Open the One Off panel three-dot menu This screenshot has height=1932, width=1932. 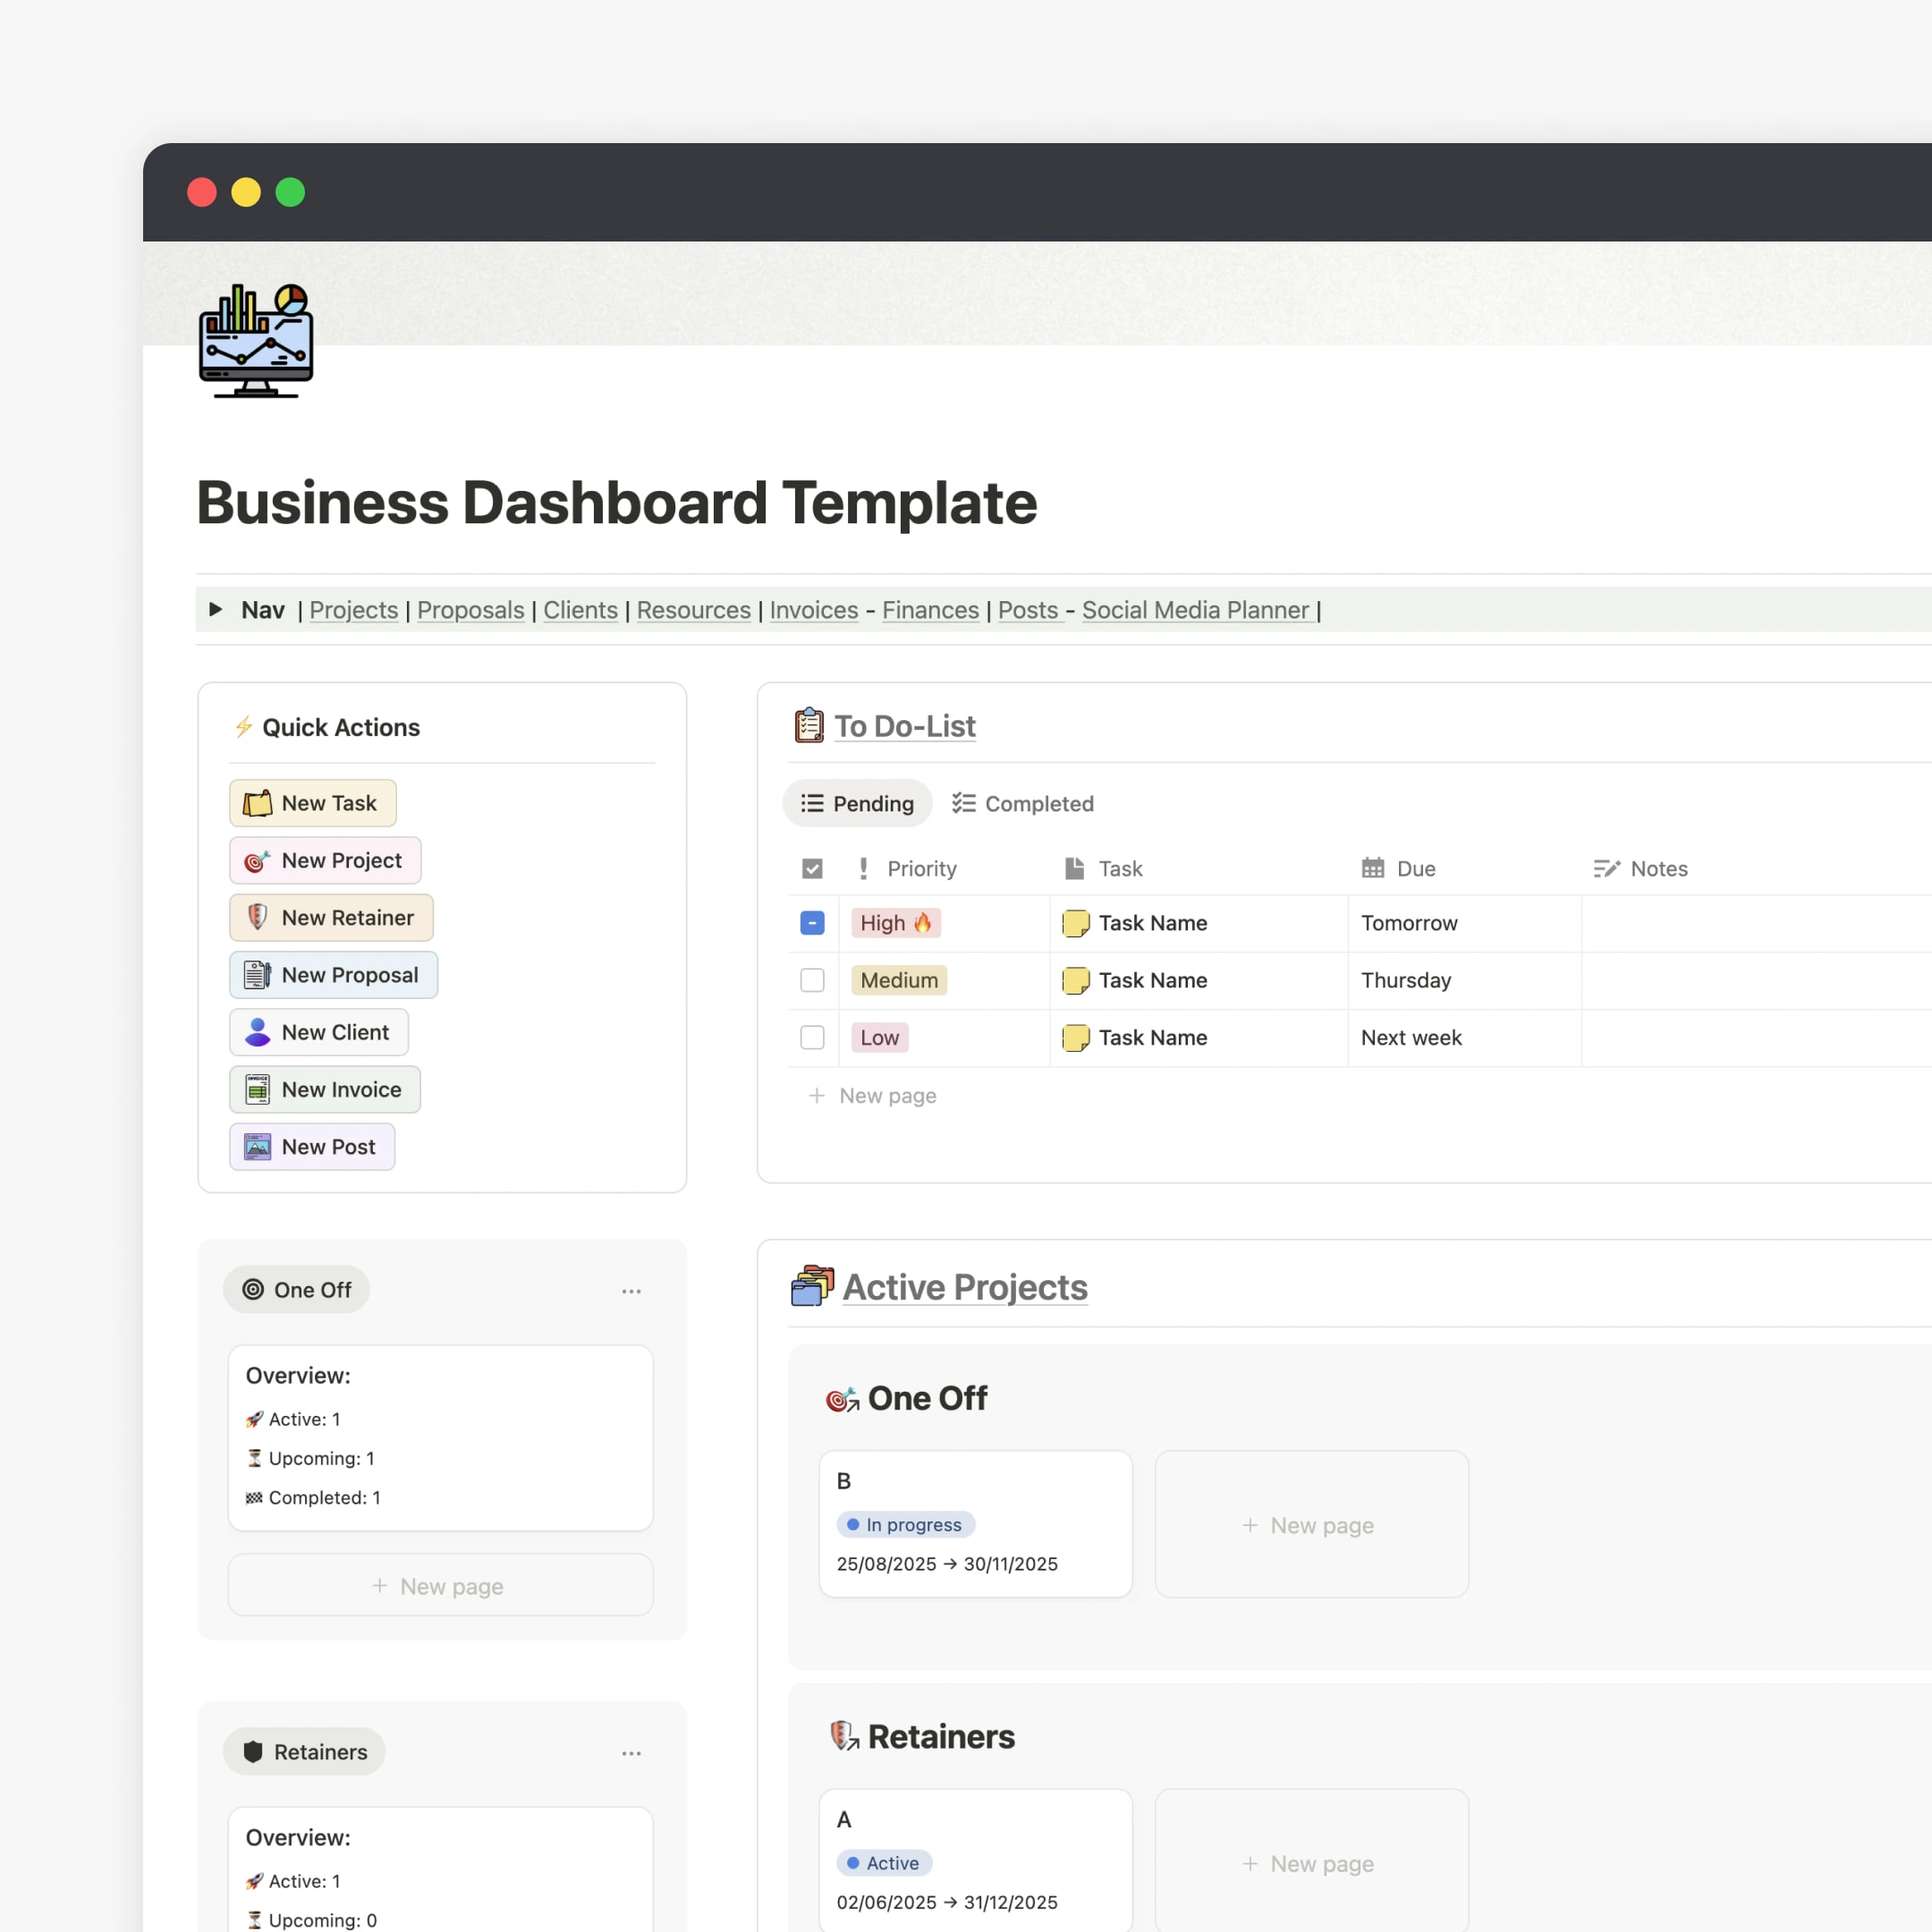[631, 1291]
